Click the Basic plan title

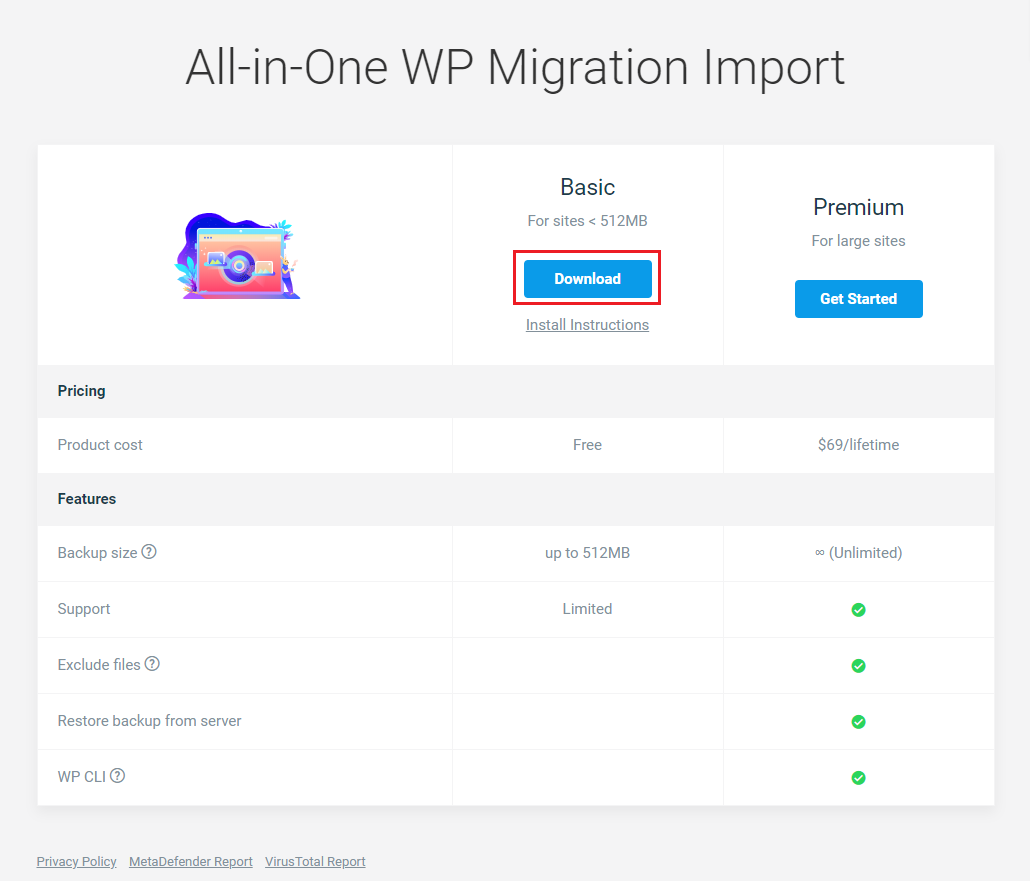click(x=587, y=187)
